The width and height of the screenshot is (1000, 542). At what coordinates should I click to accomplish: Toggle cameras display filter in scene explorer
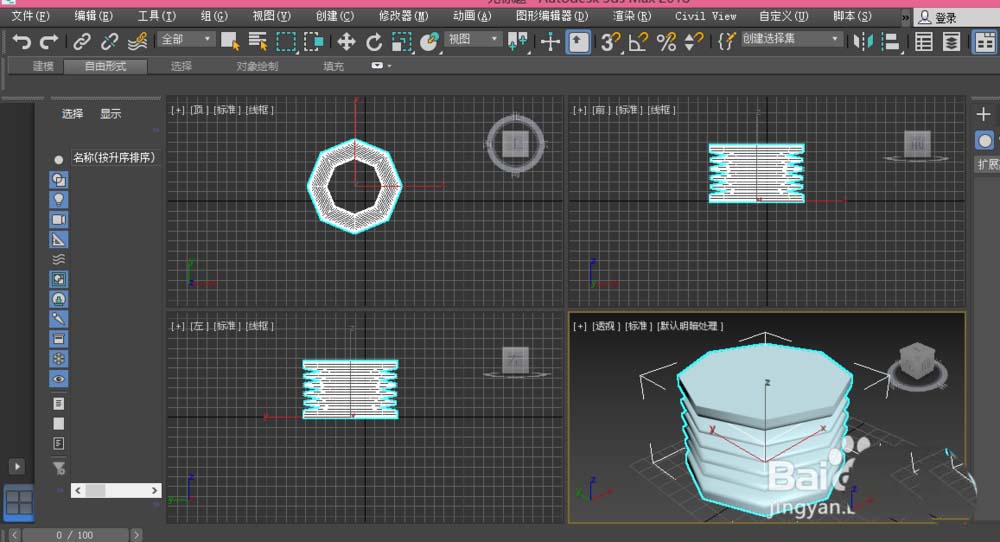click(x=59, y=219)
